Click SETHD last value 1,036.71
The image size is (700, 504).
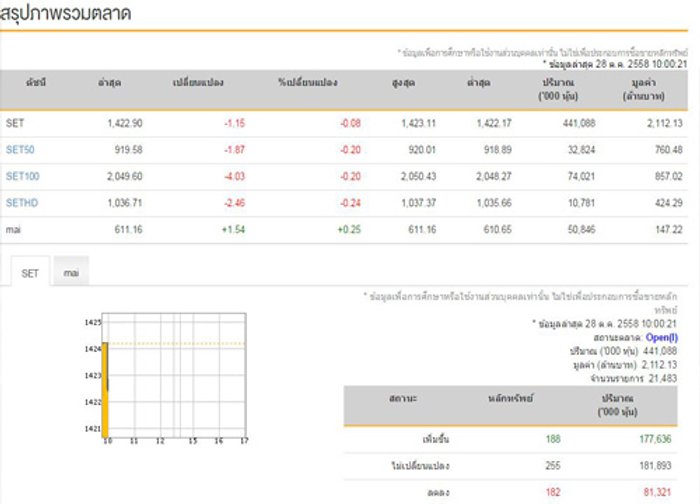tap(125, 203)
